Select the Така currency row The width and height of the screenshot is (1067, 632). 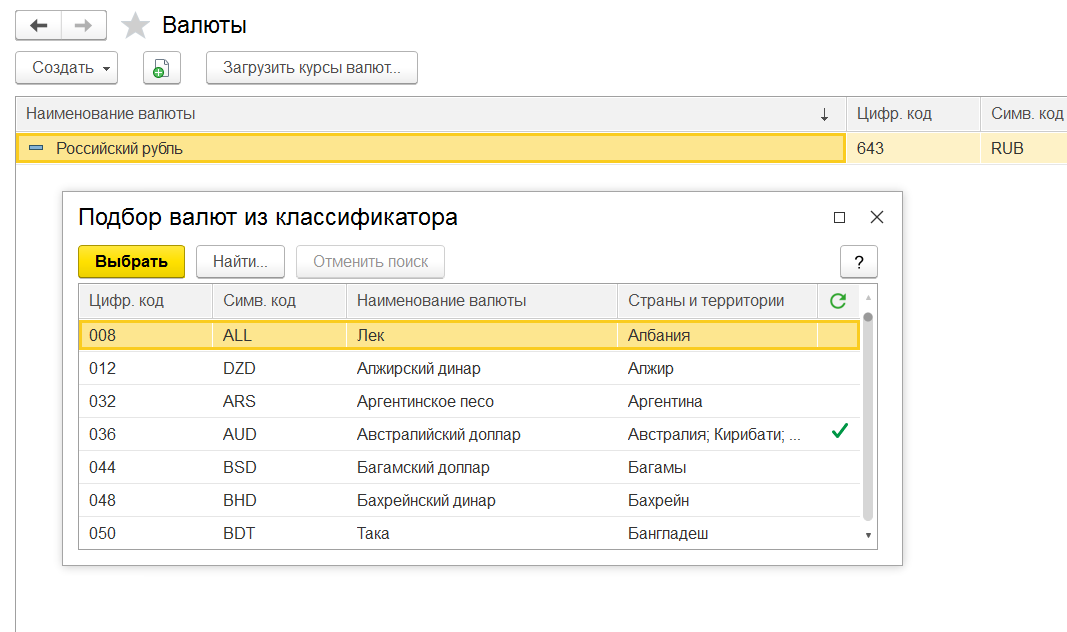[470, 533]
